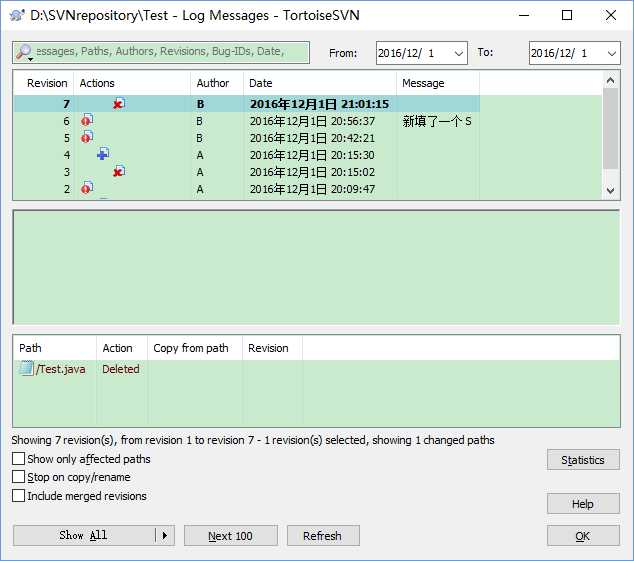
Task: Click the Path column header in changed paths
Action: (x=55, y=348)
